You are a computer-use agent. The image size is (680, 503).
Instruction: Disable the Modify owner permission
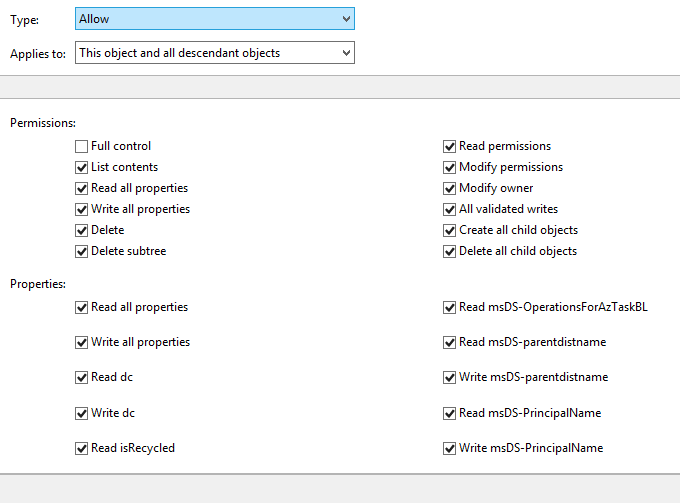(450, 188)
